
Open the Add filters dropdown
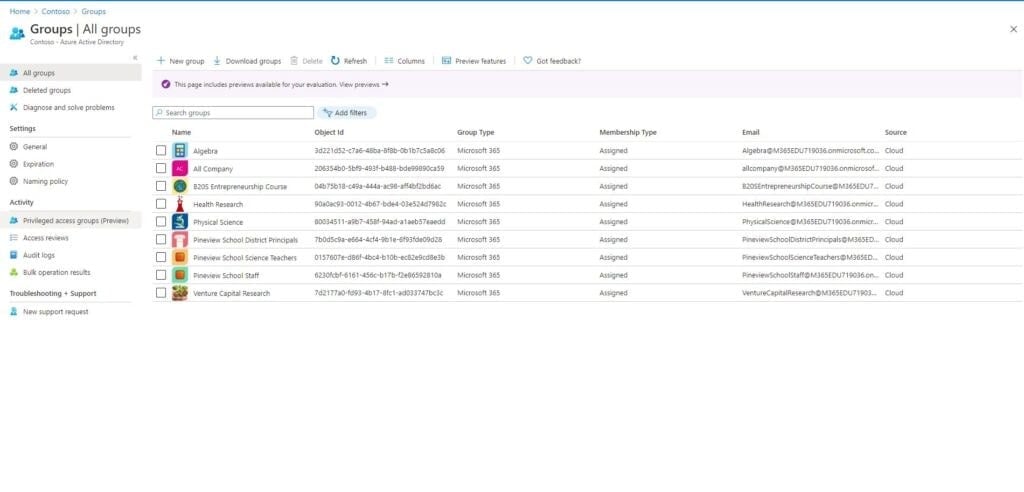point(346,113)
